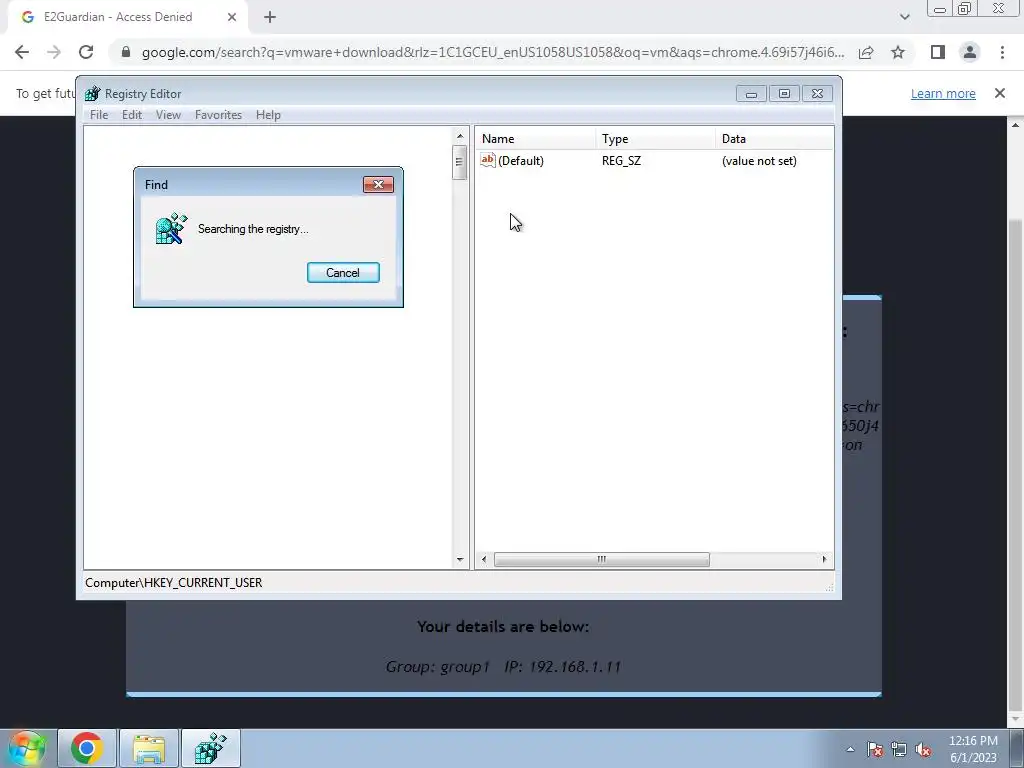Open a new Chrome tab
The width and height of the screenshot is (1024, 768).
click(x=270, y=17)
